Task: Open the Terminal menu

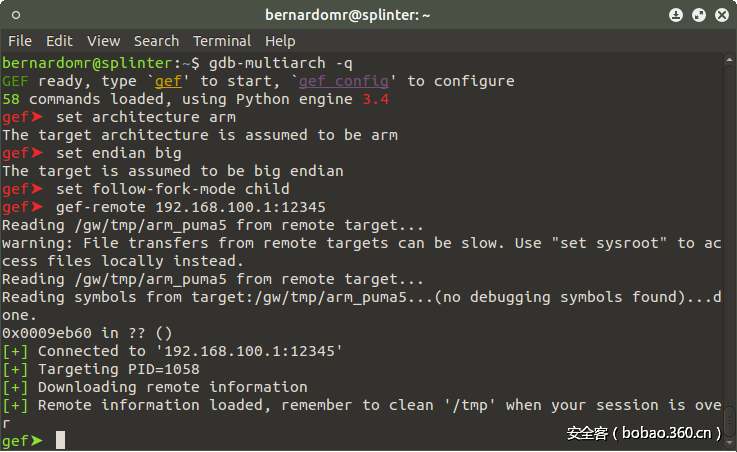Action: point(222,41)
